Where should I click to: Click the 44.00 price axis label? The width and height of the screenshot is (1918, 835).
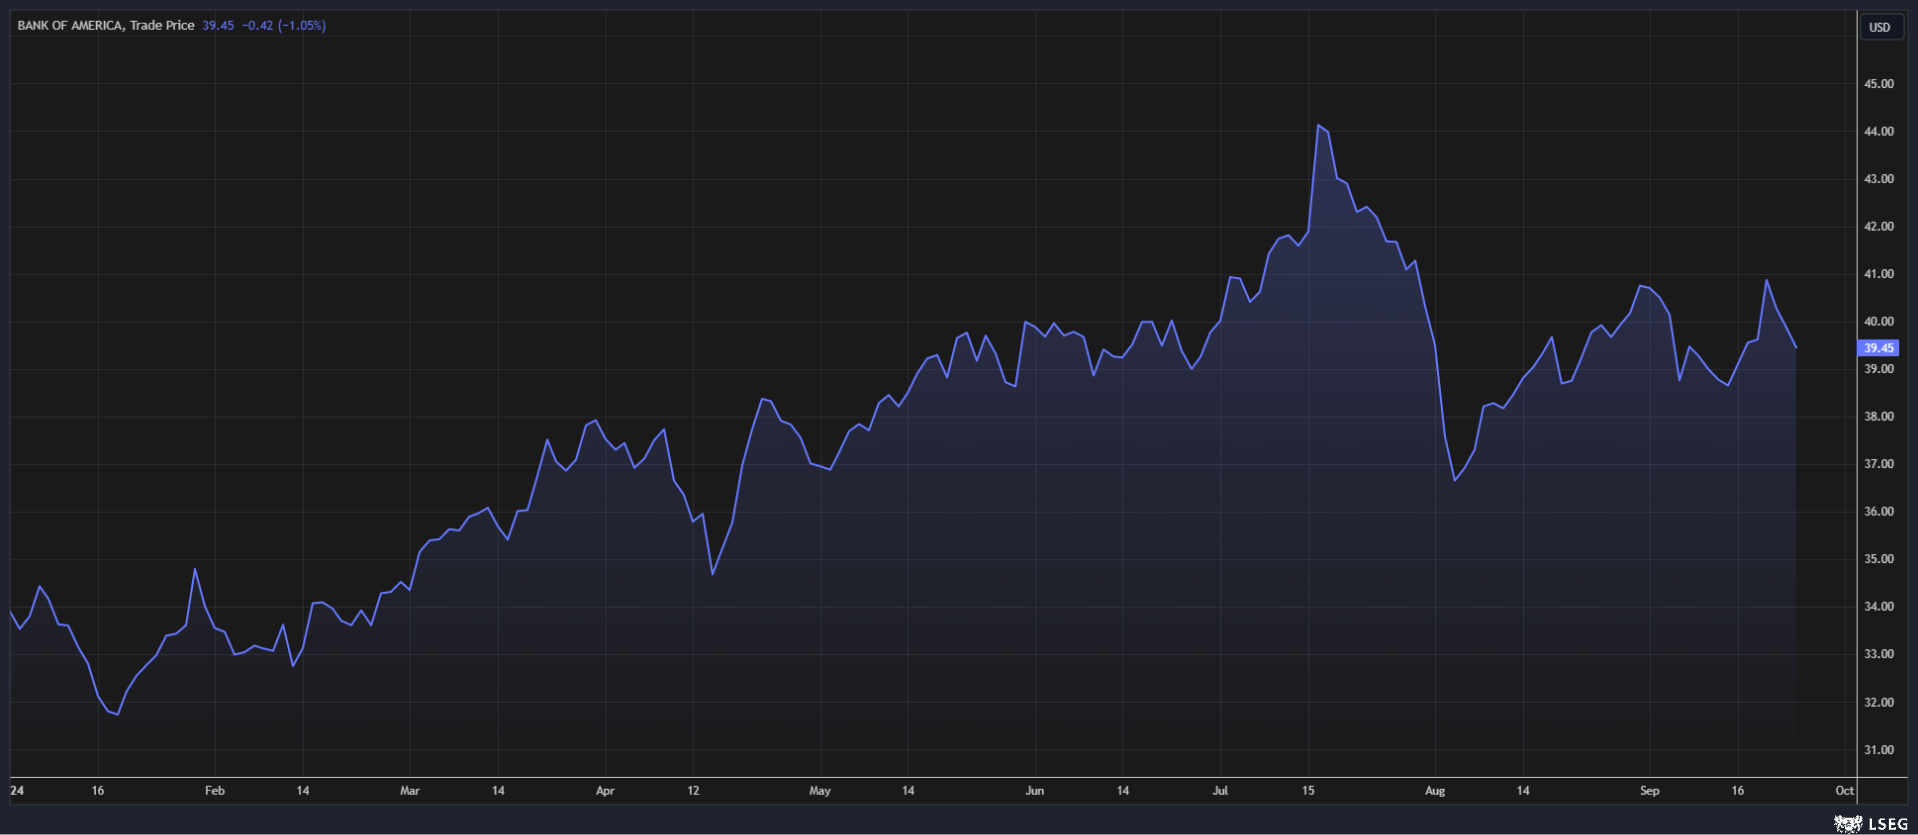coord(1878,131)
